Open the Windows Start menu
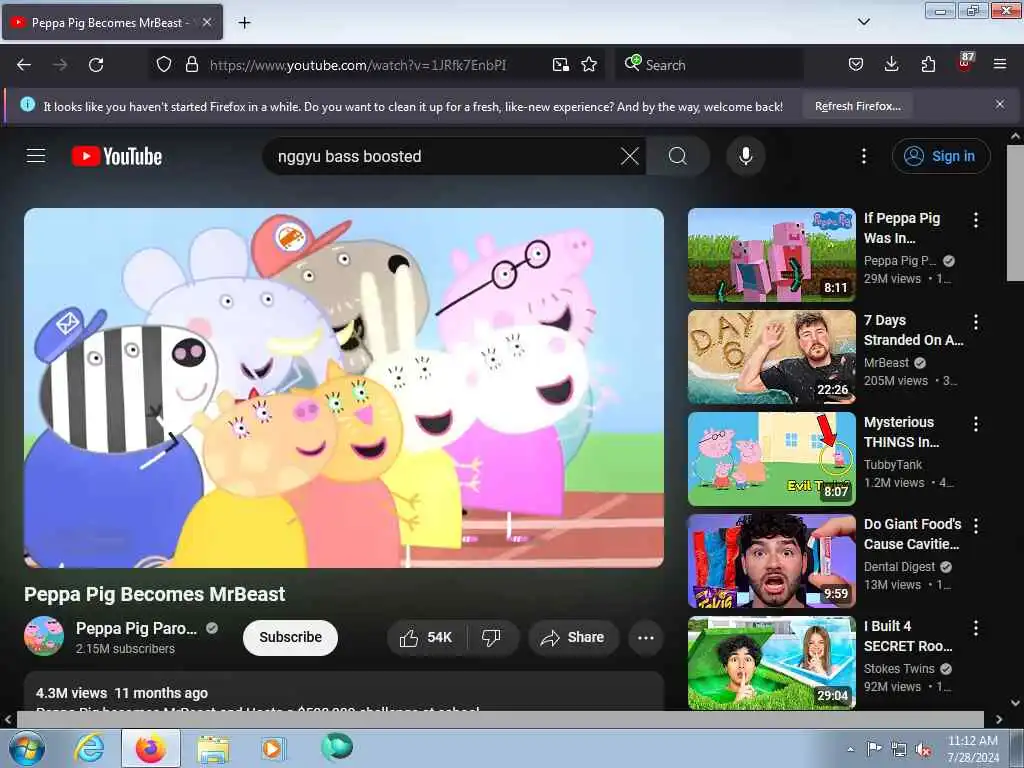1024x768 pixels. [26, 748]
